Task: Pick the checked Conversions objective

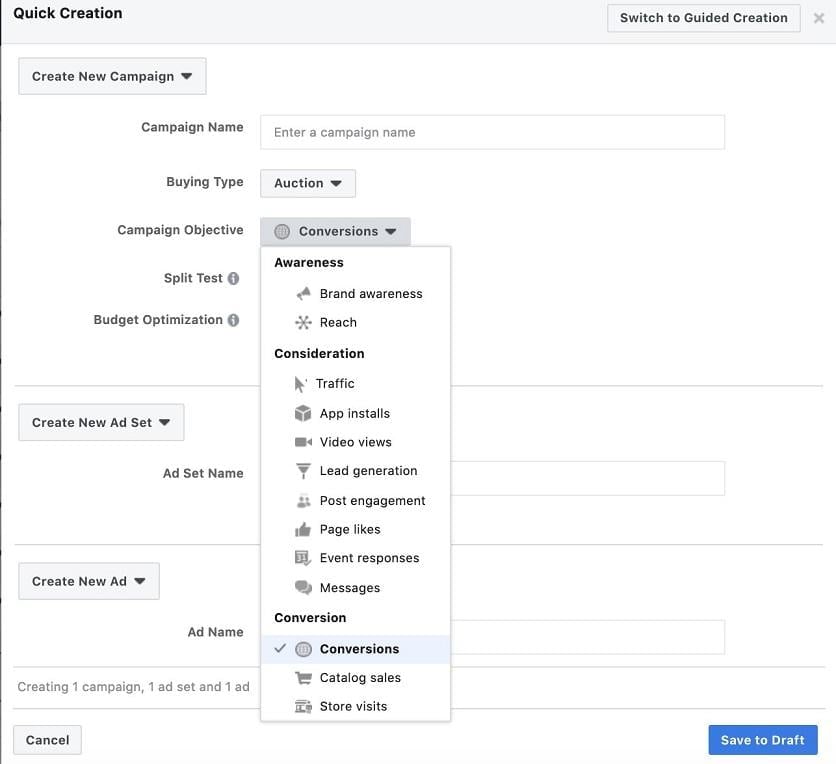Action: [x=359, y=650]
